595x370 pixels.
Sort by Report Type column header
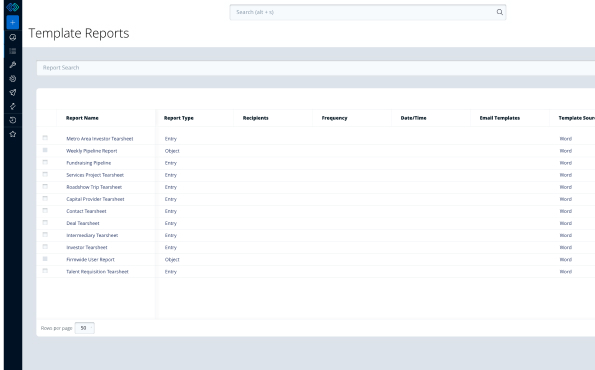(x=179, y=118)
